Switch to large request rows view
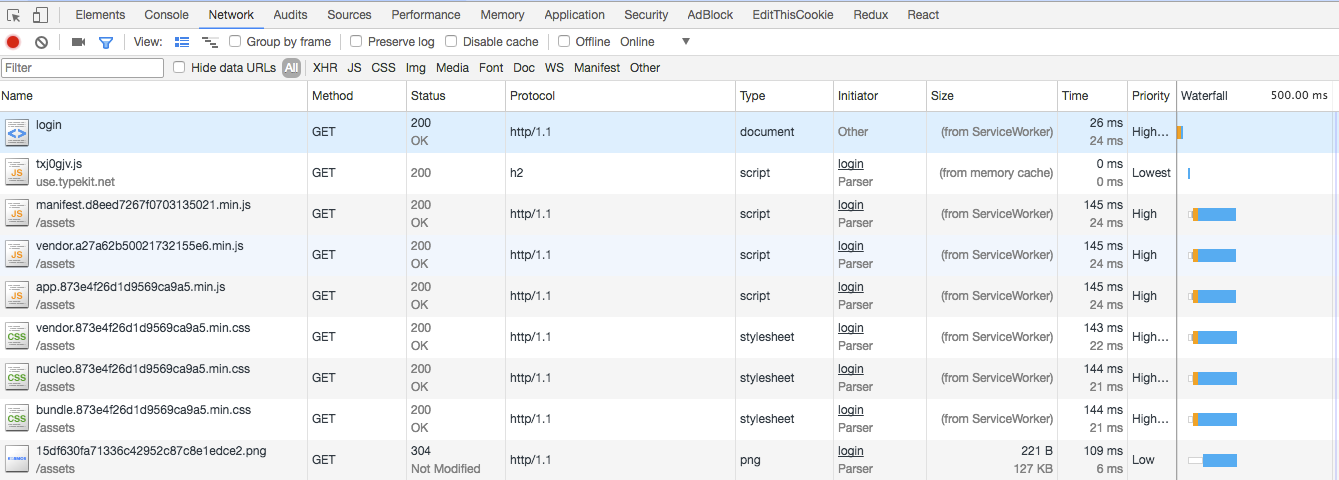The height and width of the screenshot is (480, 1339). 182,42
